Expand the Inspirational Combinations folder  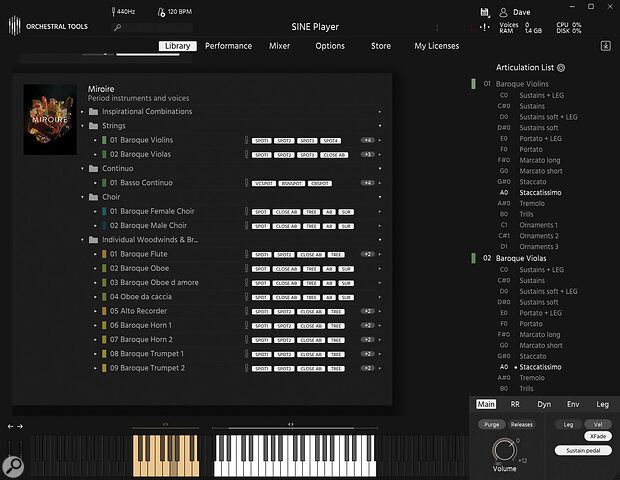click(82, 111)
